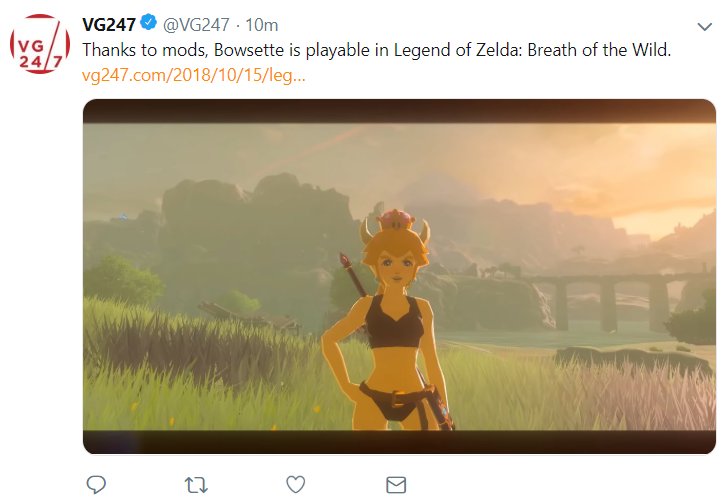Open the Breath of the Wild image preview

399,276
